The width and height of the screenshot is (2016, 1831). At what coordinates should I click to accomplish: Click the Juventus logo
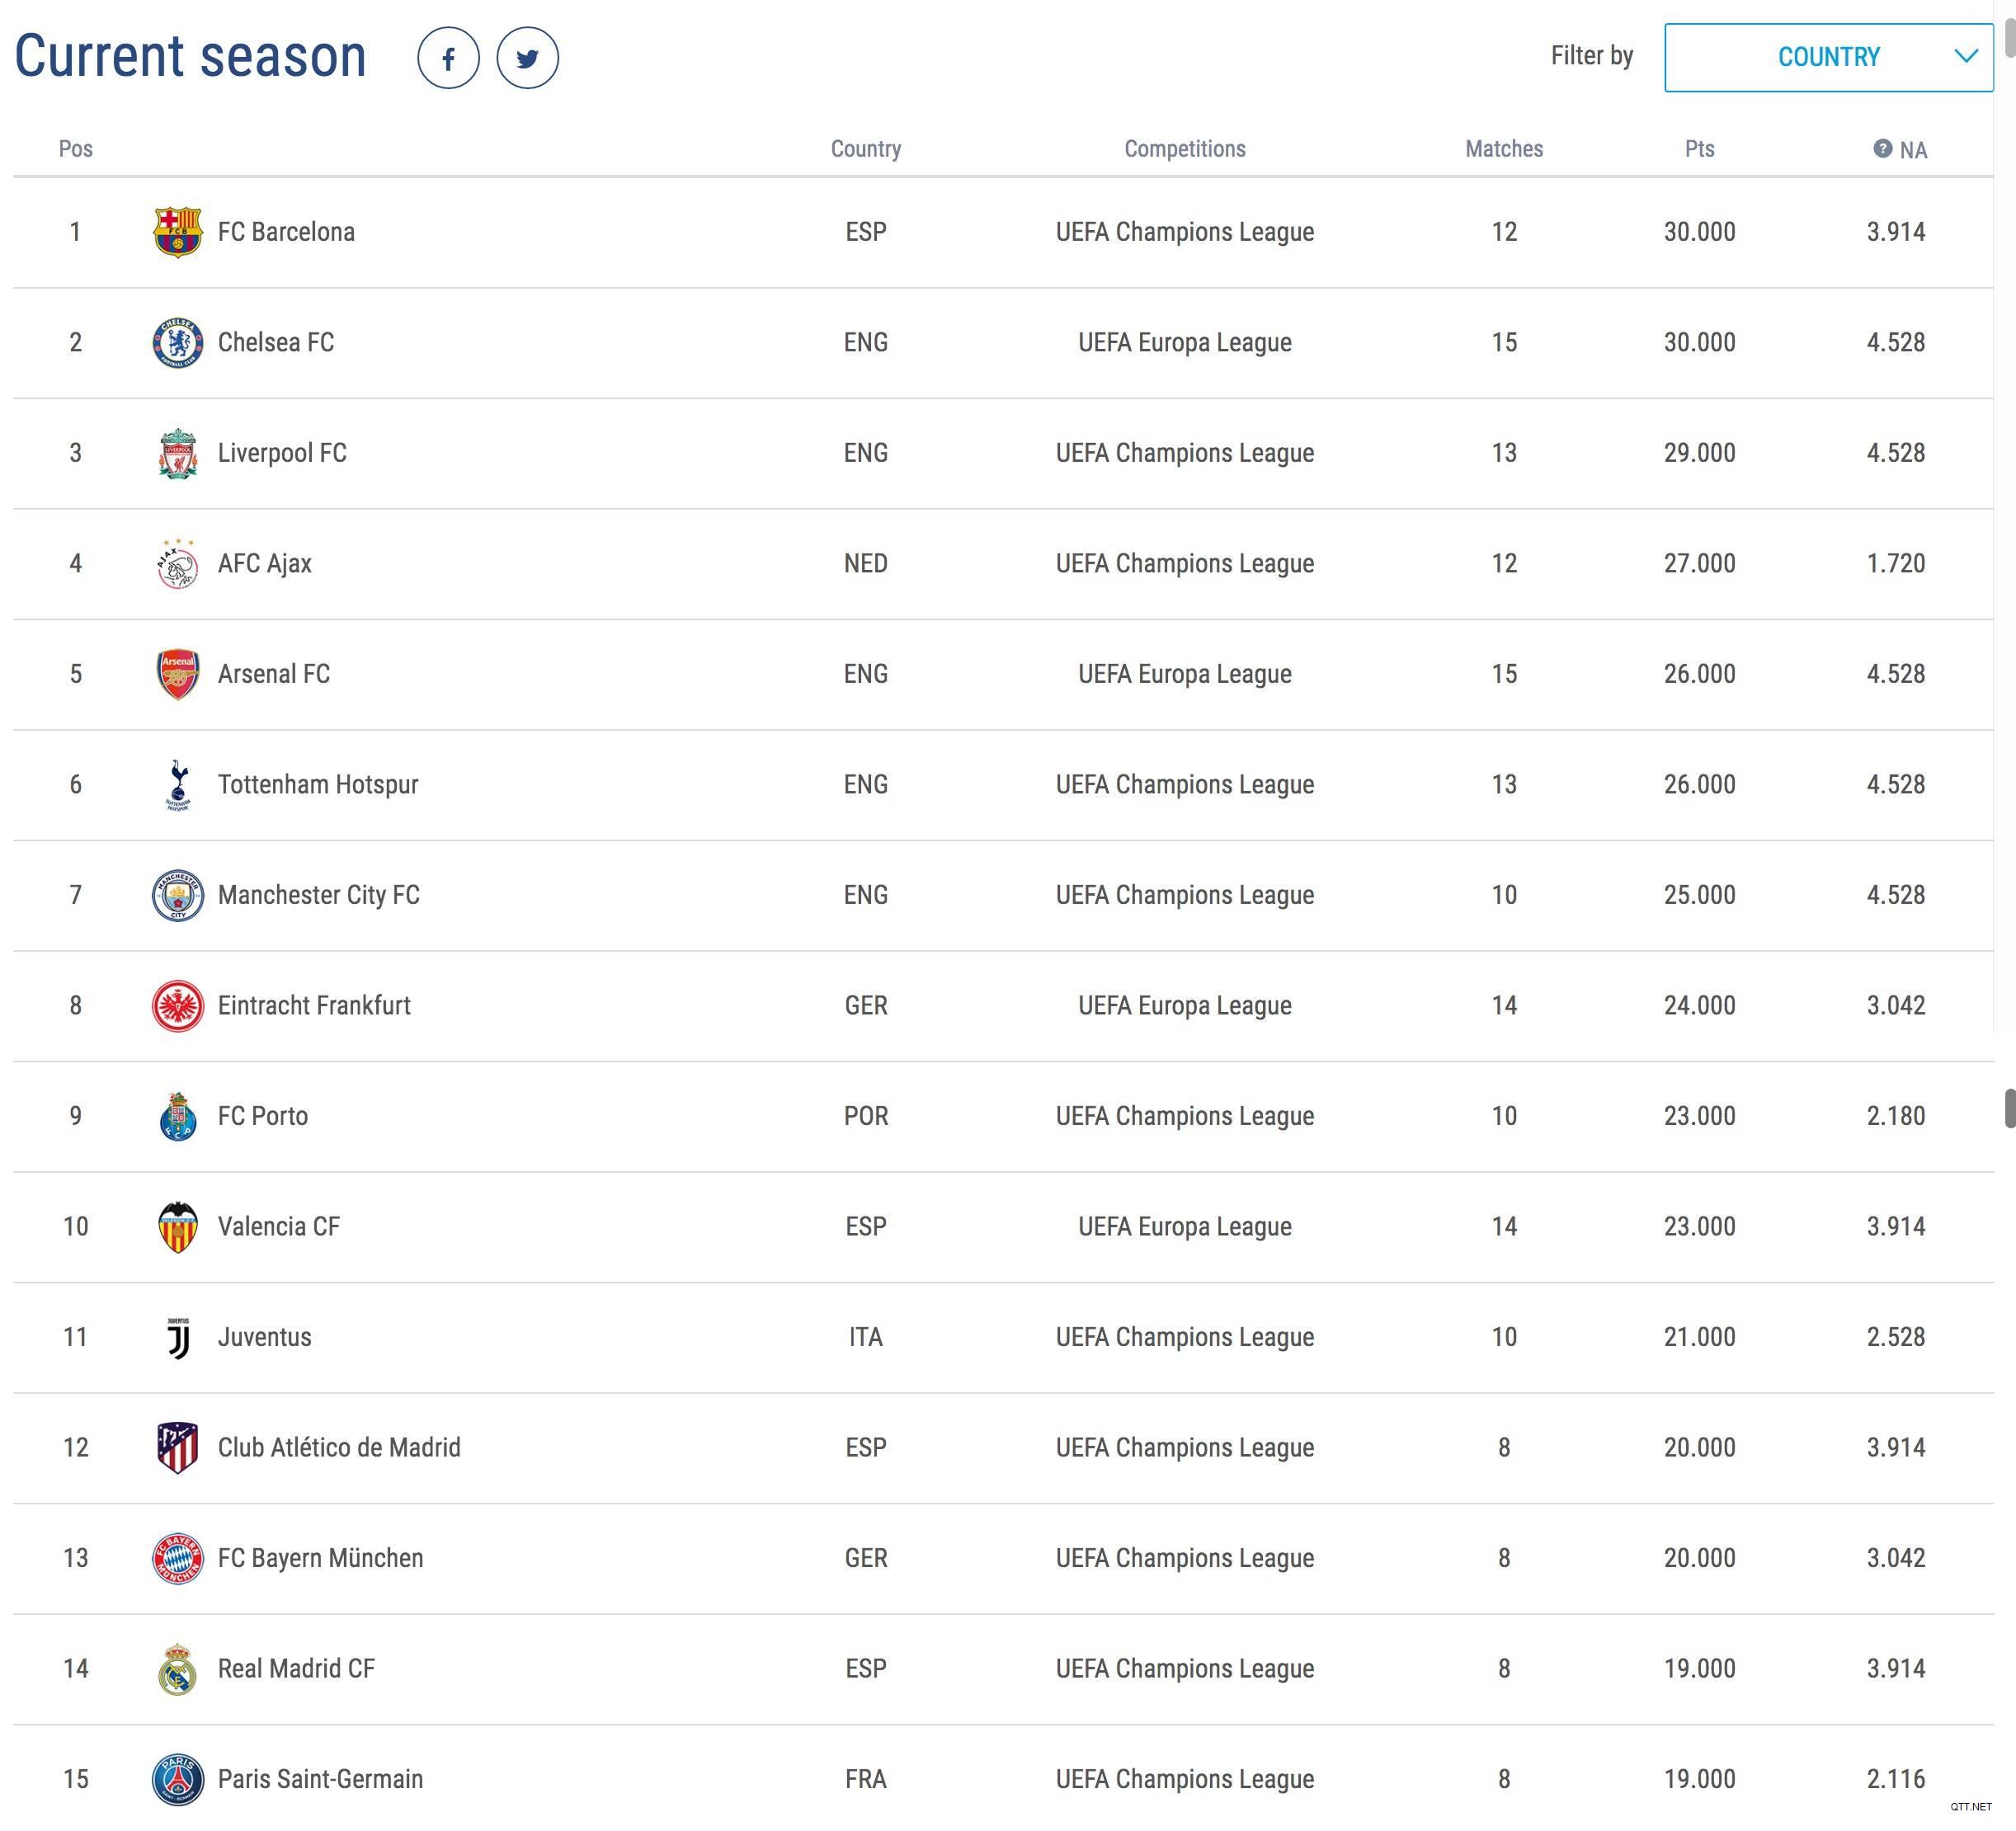tap(178, 1337)
